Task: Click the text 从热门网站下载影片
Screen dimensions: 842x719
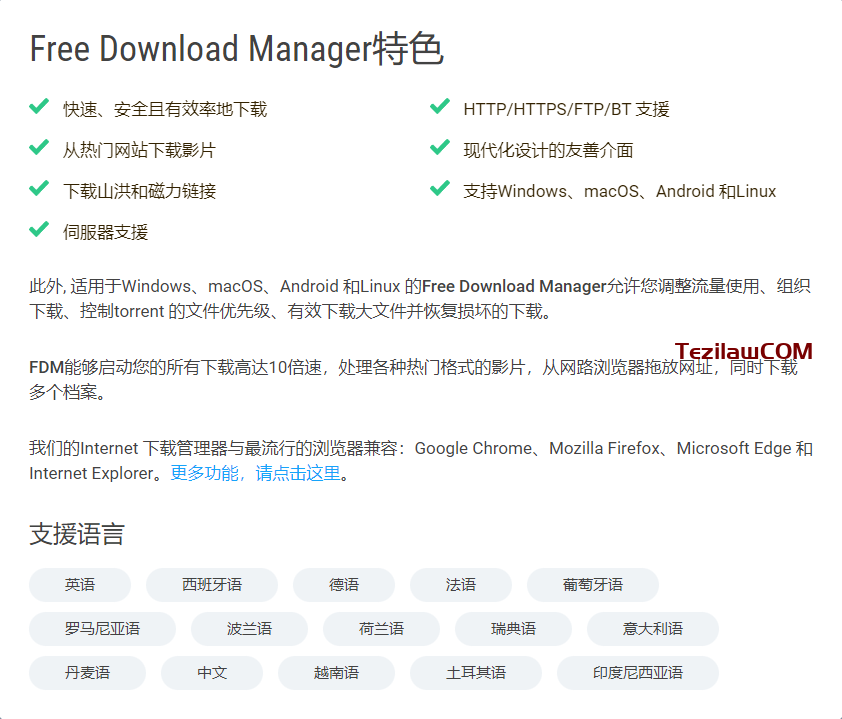Action: coord(139,150)
